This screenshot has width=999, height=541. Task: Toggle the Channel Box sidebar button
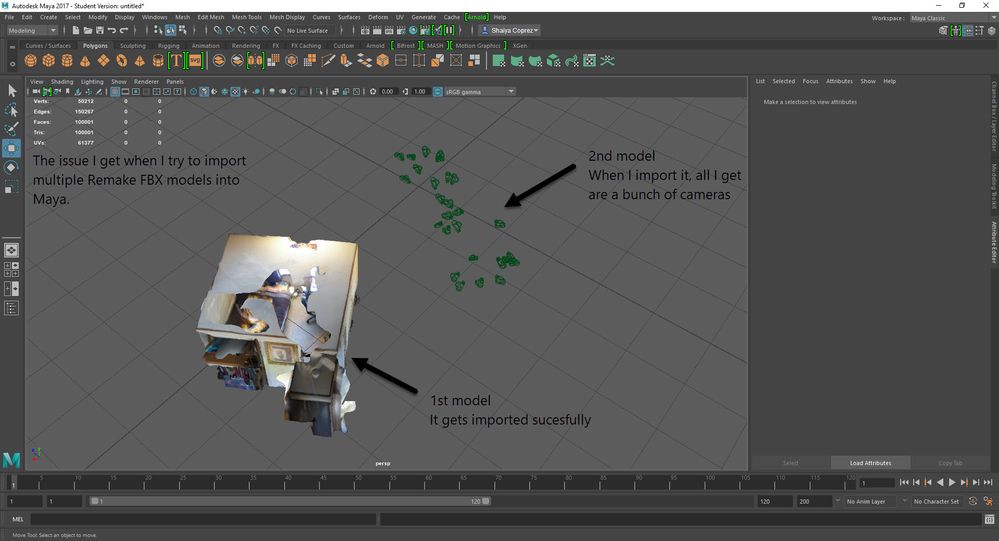(x=993, y=116)
